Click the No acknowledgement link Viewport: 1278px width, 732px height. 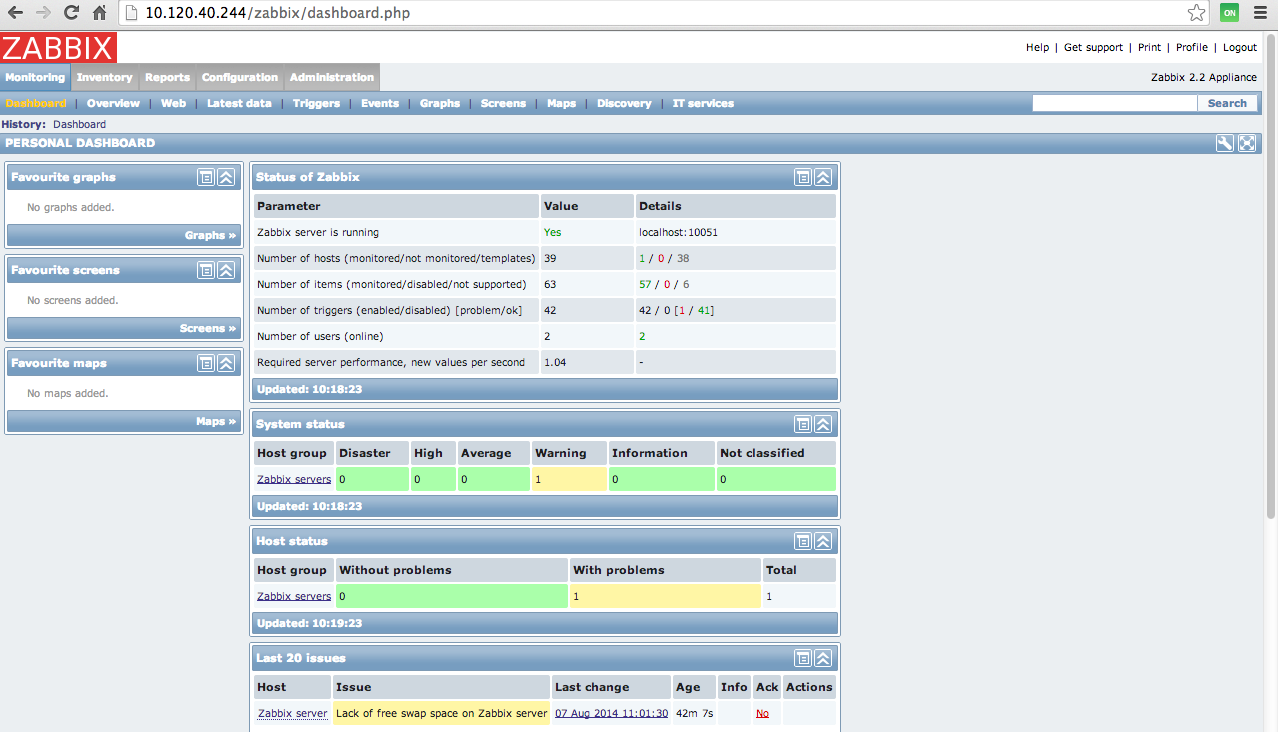(763, 713)
